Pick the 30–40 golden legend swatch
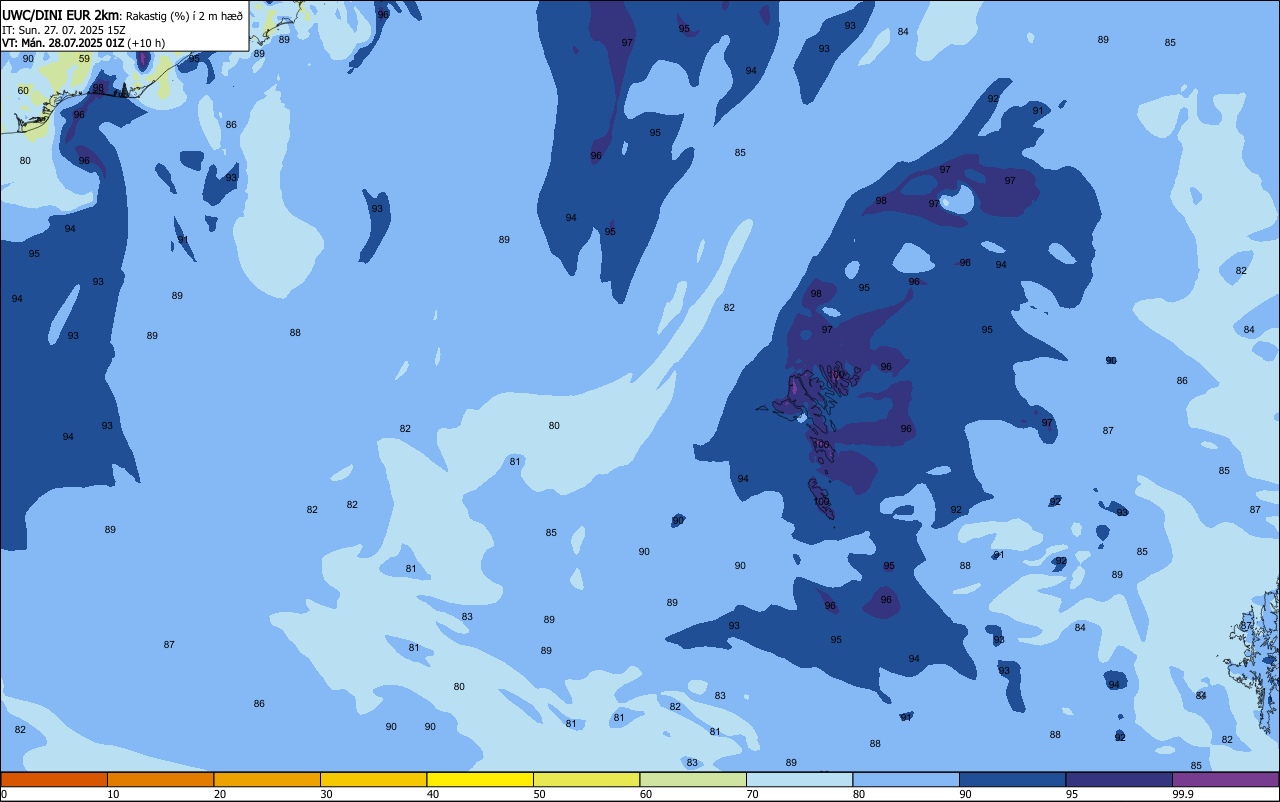Viewport: 1280px width, 802px height. pyautogui.click(x=373, y=779)
